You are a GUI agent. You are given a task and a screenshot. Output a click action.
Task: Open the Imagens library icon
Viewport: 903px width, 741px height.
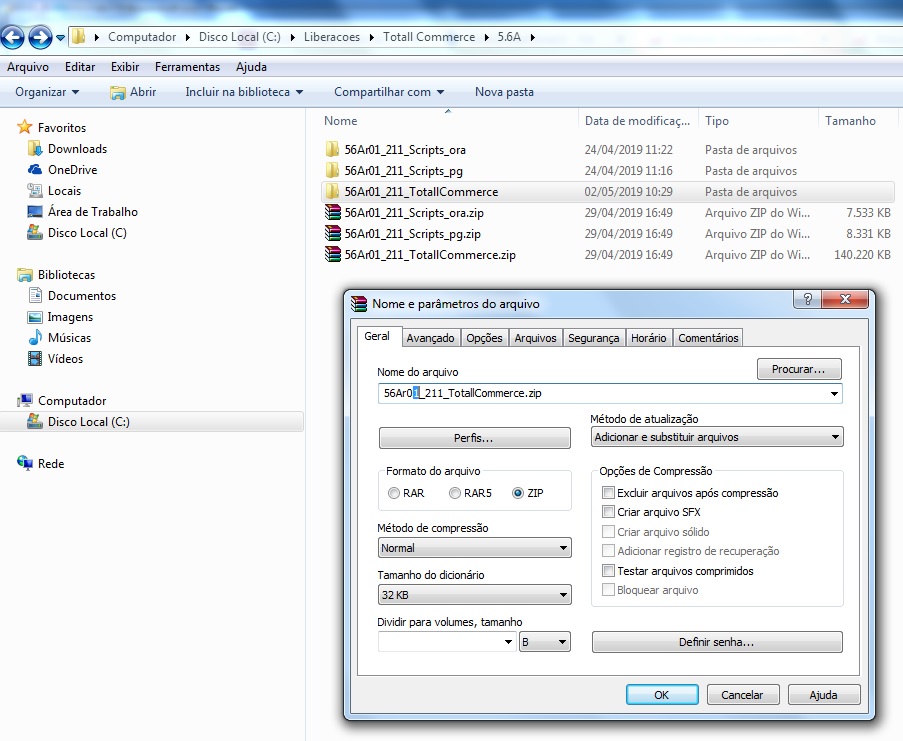35,317
